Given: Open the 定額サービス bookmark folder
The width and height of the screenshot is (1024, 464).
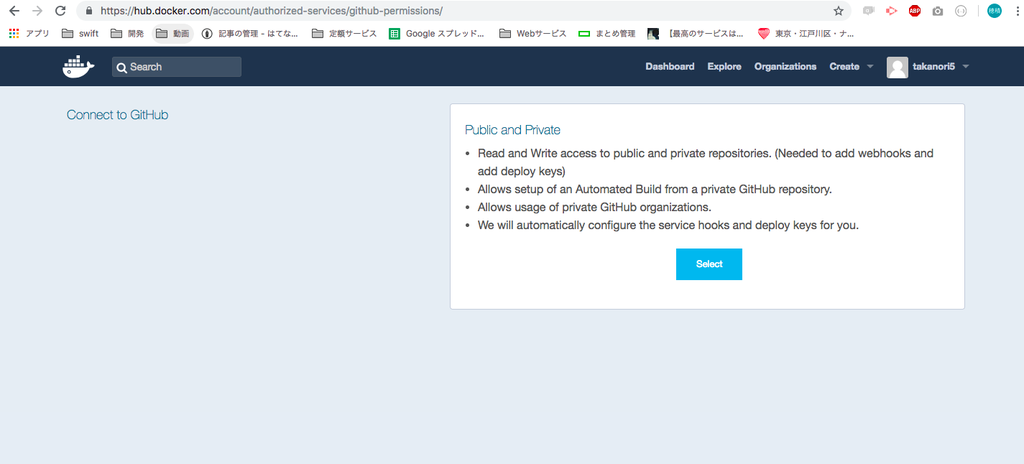Looking at the screenshot, I should point(344,33).
